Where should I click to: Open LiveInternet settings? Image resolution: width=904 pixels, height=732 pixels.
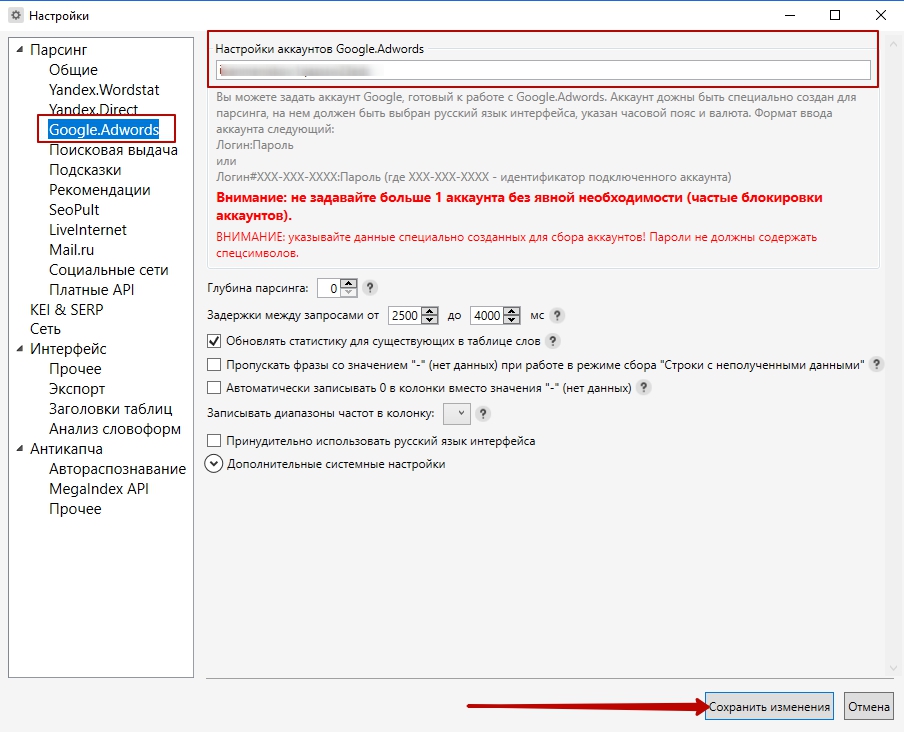88,230
